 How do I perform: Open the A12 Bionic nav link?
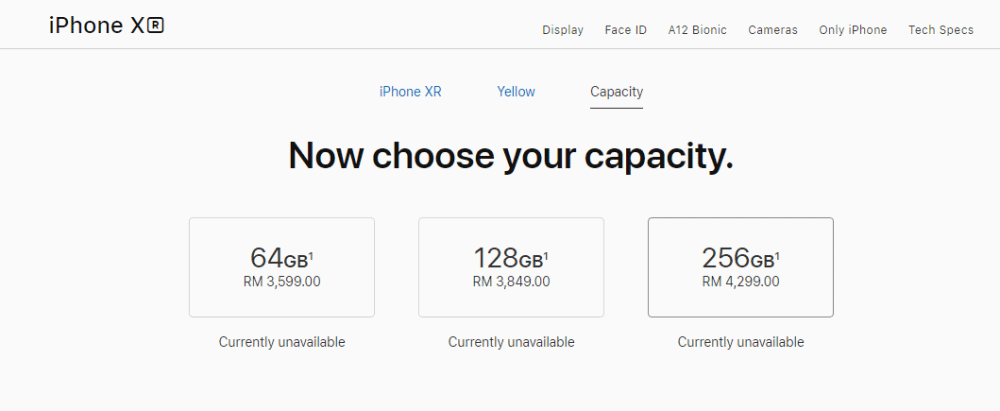pyautogui.click(x=697, y=30)
